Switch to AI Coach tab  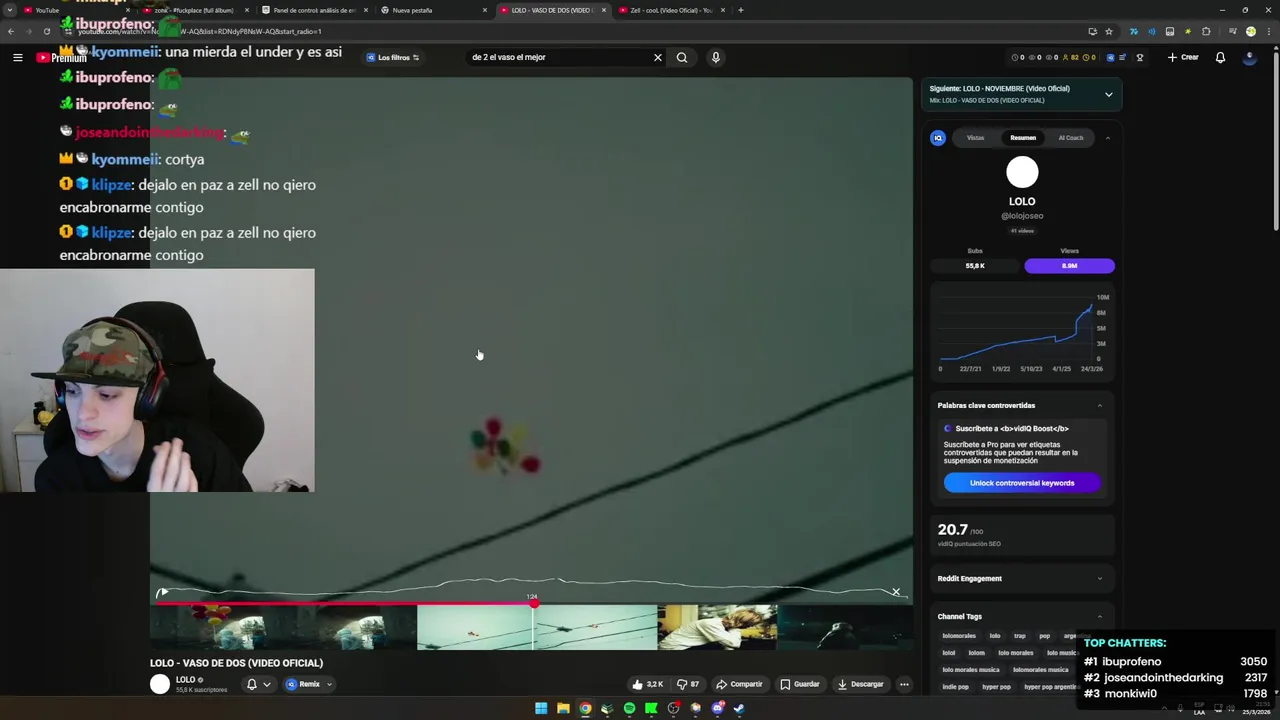point(1071,138)
